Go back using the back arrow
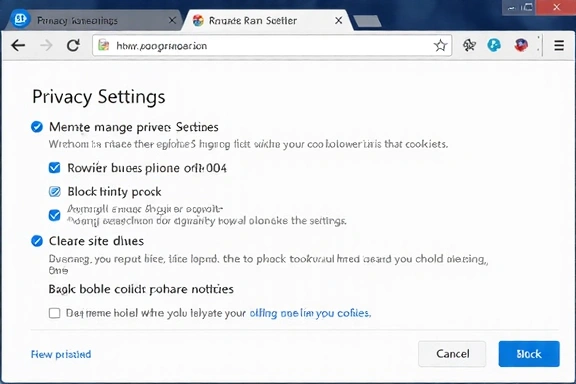This screenshot has height=384, width=576. click(18, 46)
